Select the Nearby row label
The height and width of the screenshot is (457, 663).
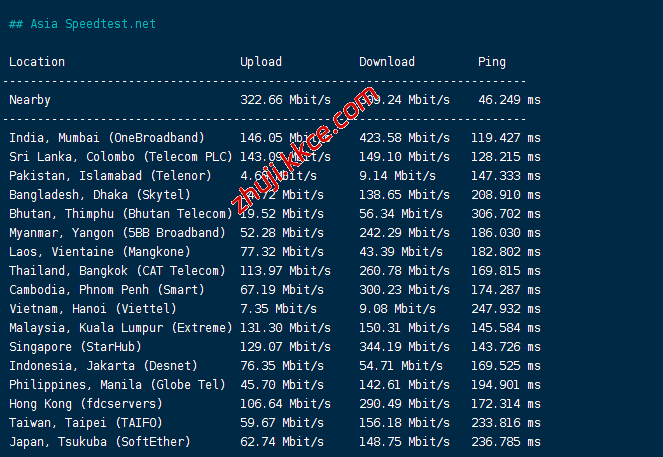[x=30, y=100]
